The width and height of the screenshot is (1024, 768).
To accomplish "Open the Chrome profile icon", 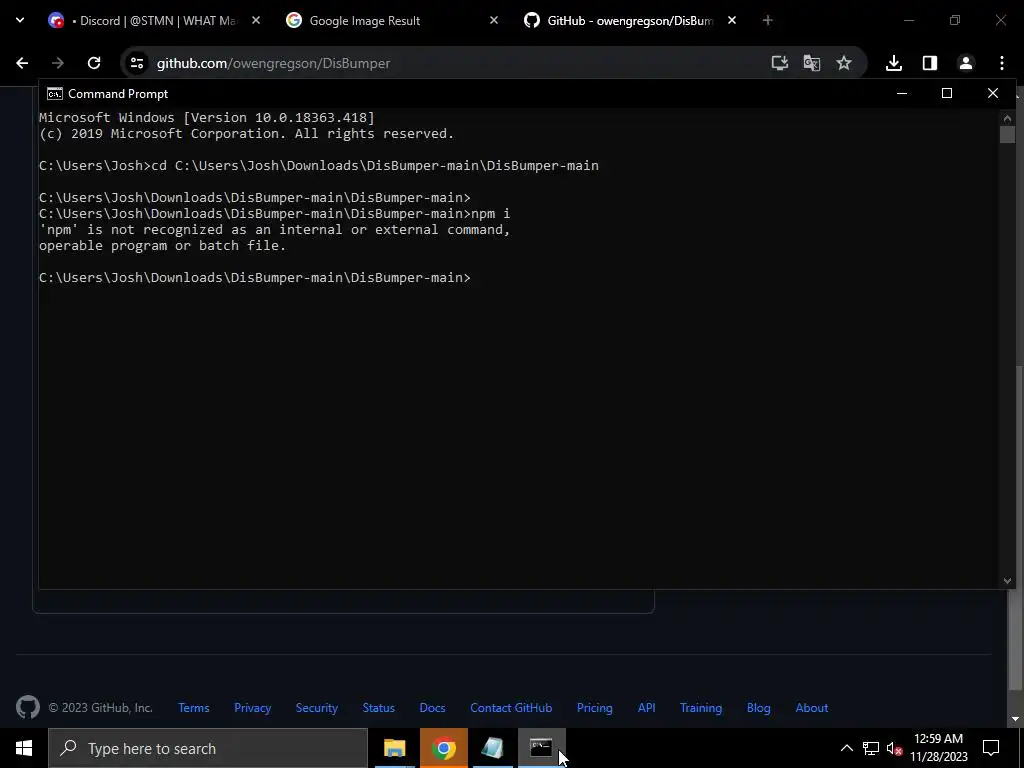I will click(966, 63).
